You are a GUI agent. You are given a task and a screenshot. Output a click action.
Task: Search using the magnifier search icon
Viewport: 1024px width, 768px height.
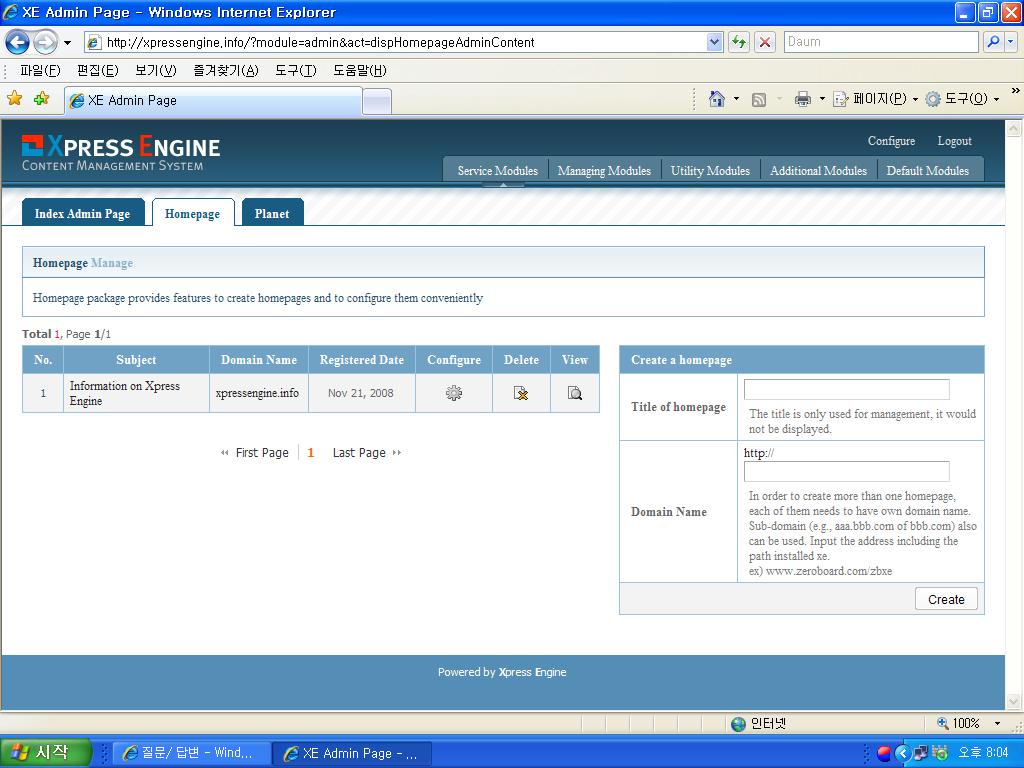[x=993, y=42]
